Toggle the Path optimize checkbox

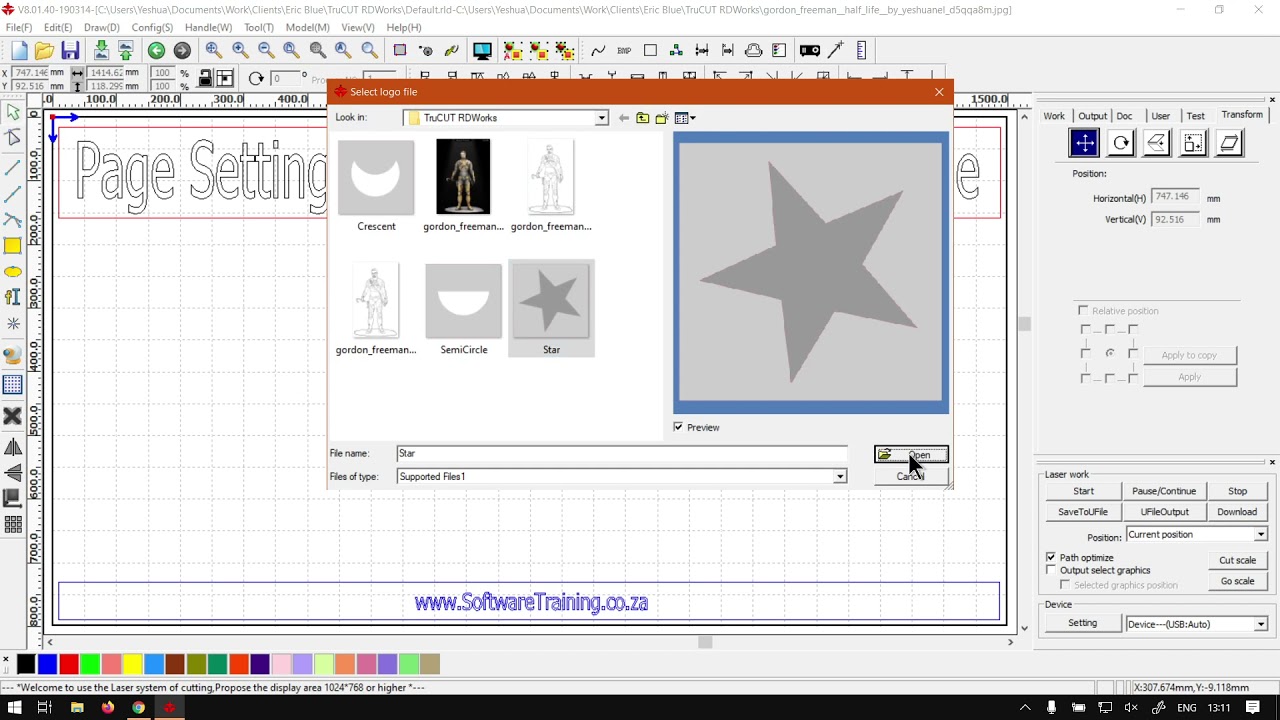pos(1051,557)
